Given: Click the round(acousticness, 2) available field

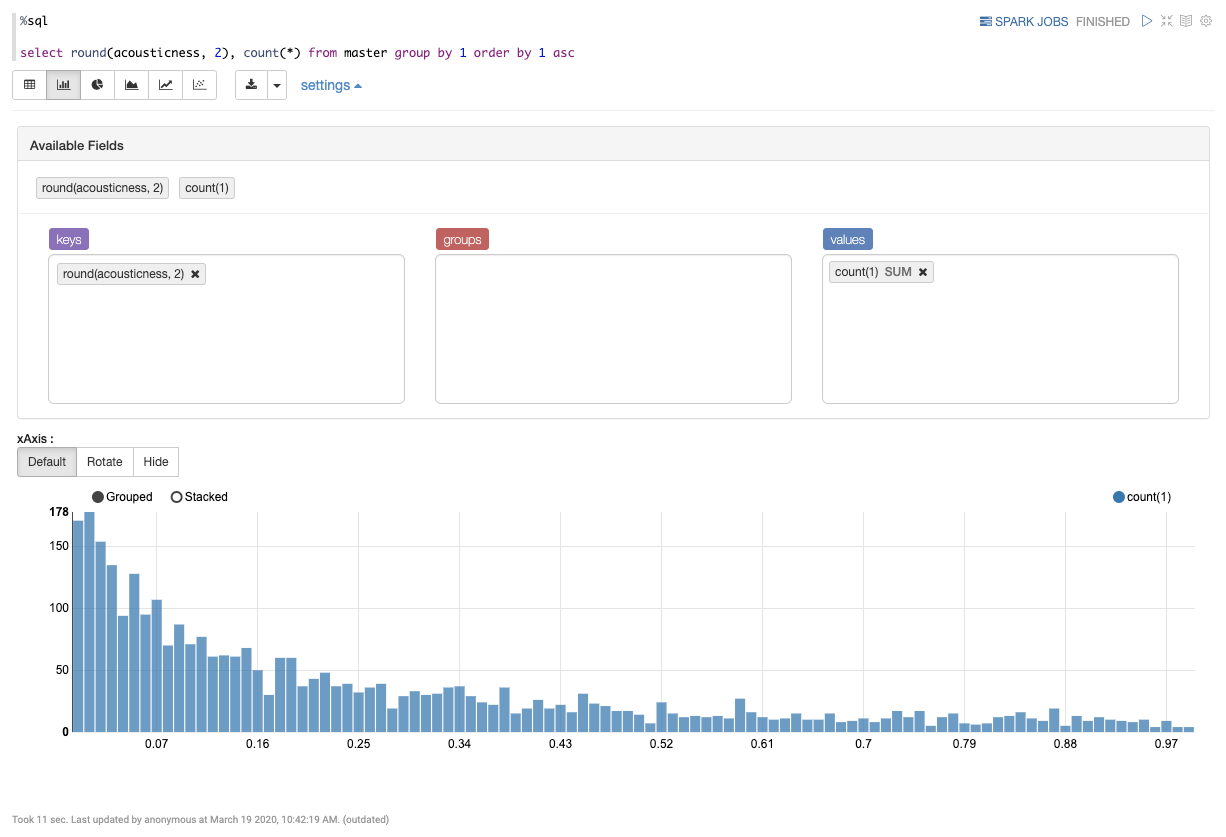Looking at the screenshot, I should (102, 188).
